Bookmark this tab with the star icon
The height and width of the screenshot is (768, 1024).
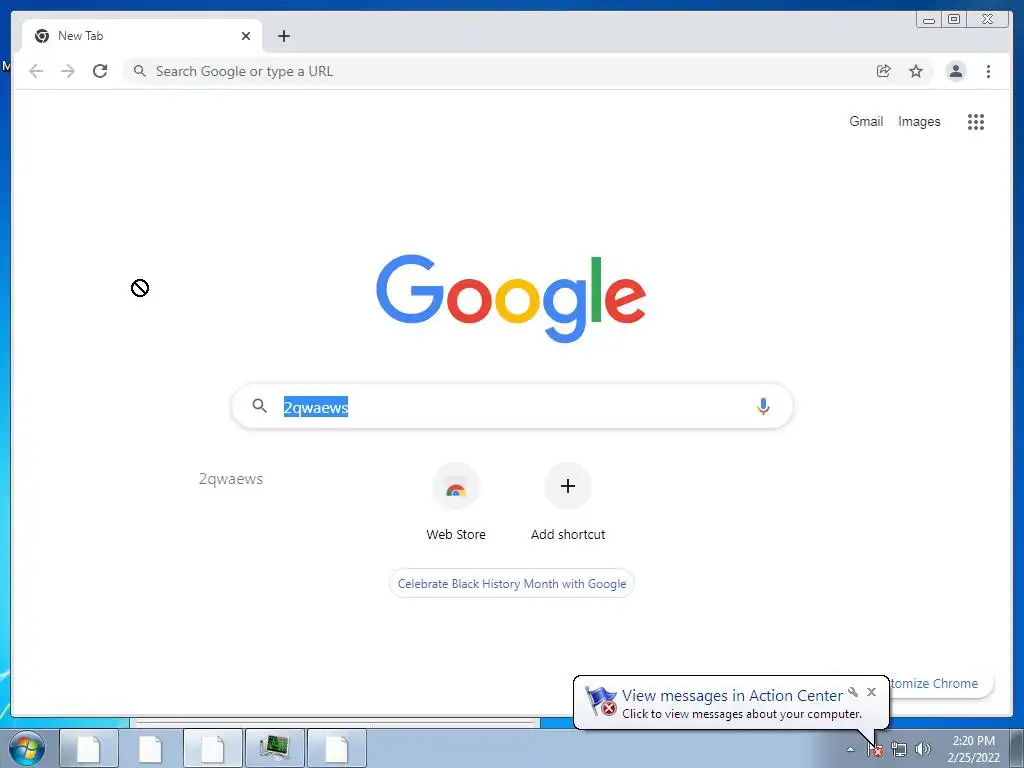pos(916,71)
